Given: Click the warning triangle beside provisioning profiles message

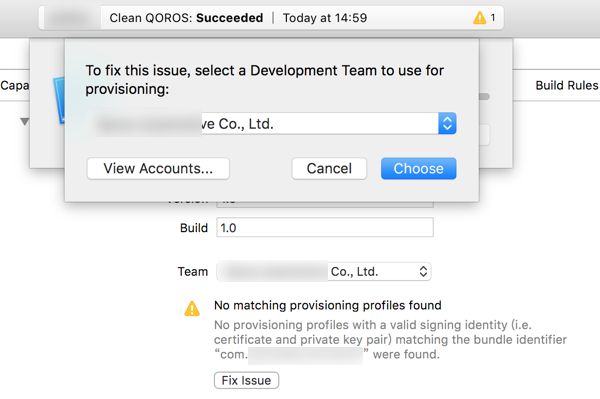Looking at the screenshot, I should click(192, 309).
